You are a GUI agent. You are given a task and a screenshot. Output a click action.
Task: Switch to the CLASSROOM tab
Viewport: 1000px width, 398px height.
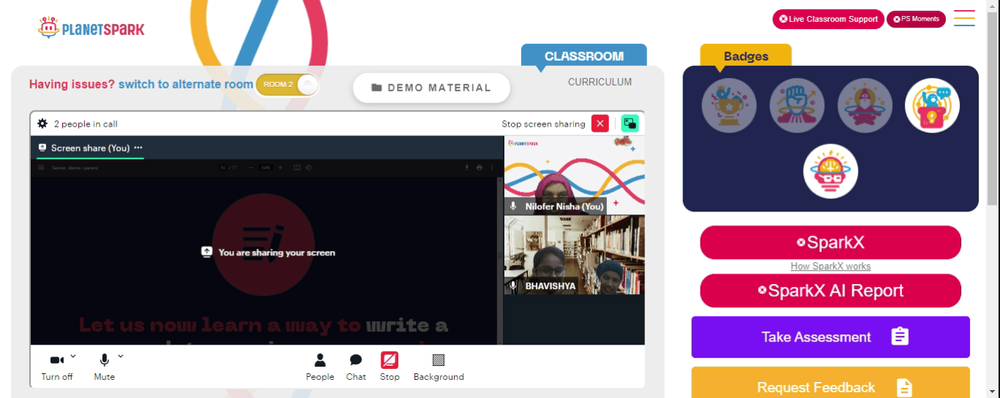point(584,55)
